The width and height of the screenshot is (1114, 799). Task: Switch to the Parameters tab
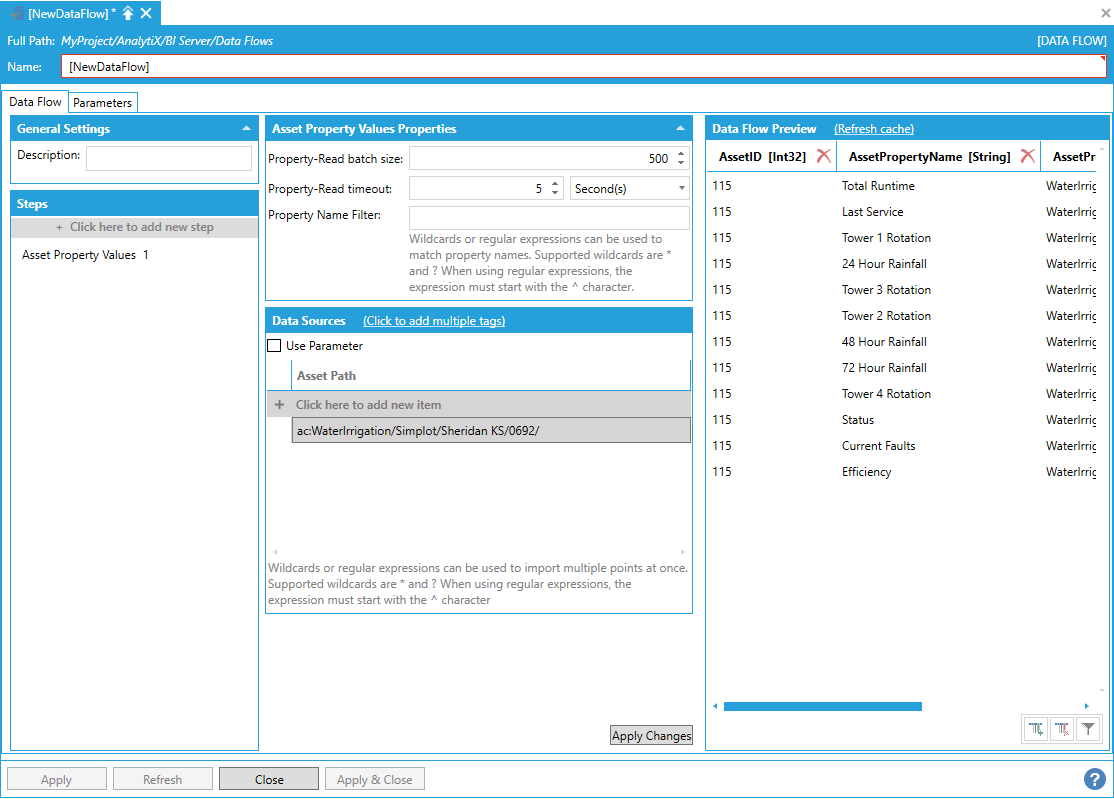point(102,103)
